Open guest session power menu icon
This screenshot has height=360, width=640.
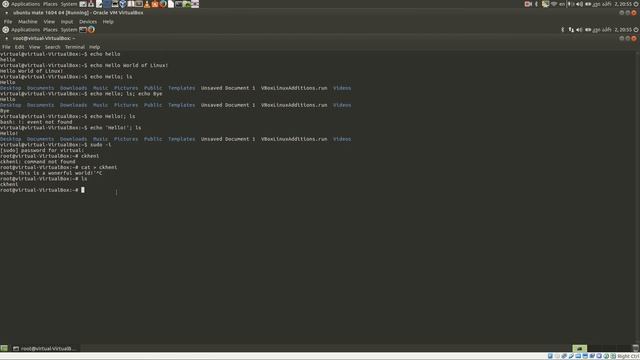tap(636, 30)
